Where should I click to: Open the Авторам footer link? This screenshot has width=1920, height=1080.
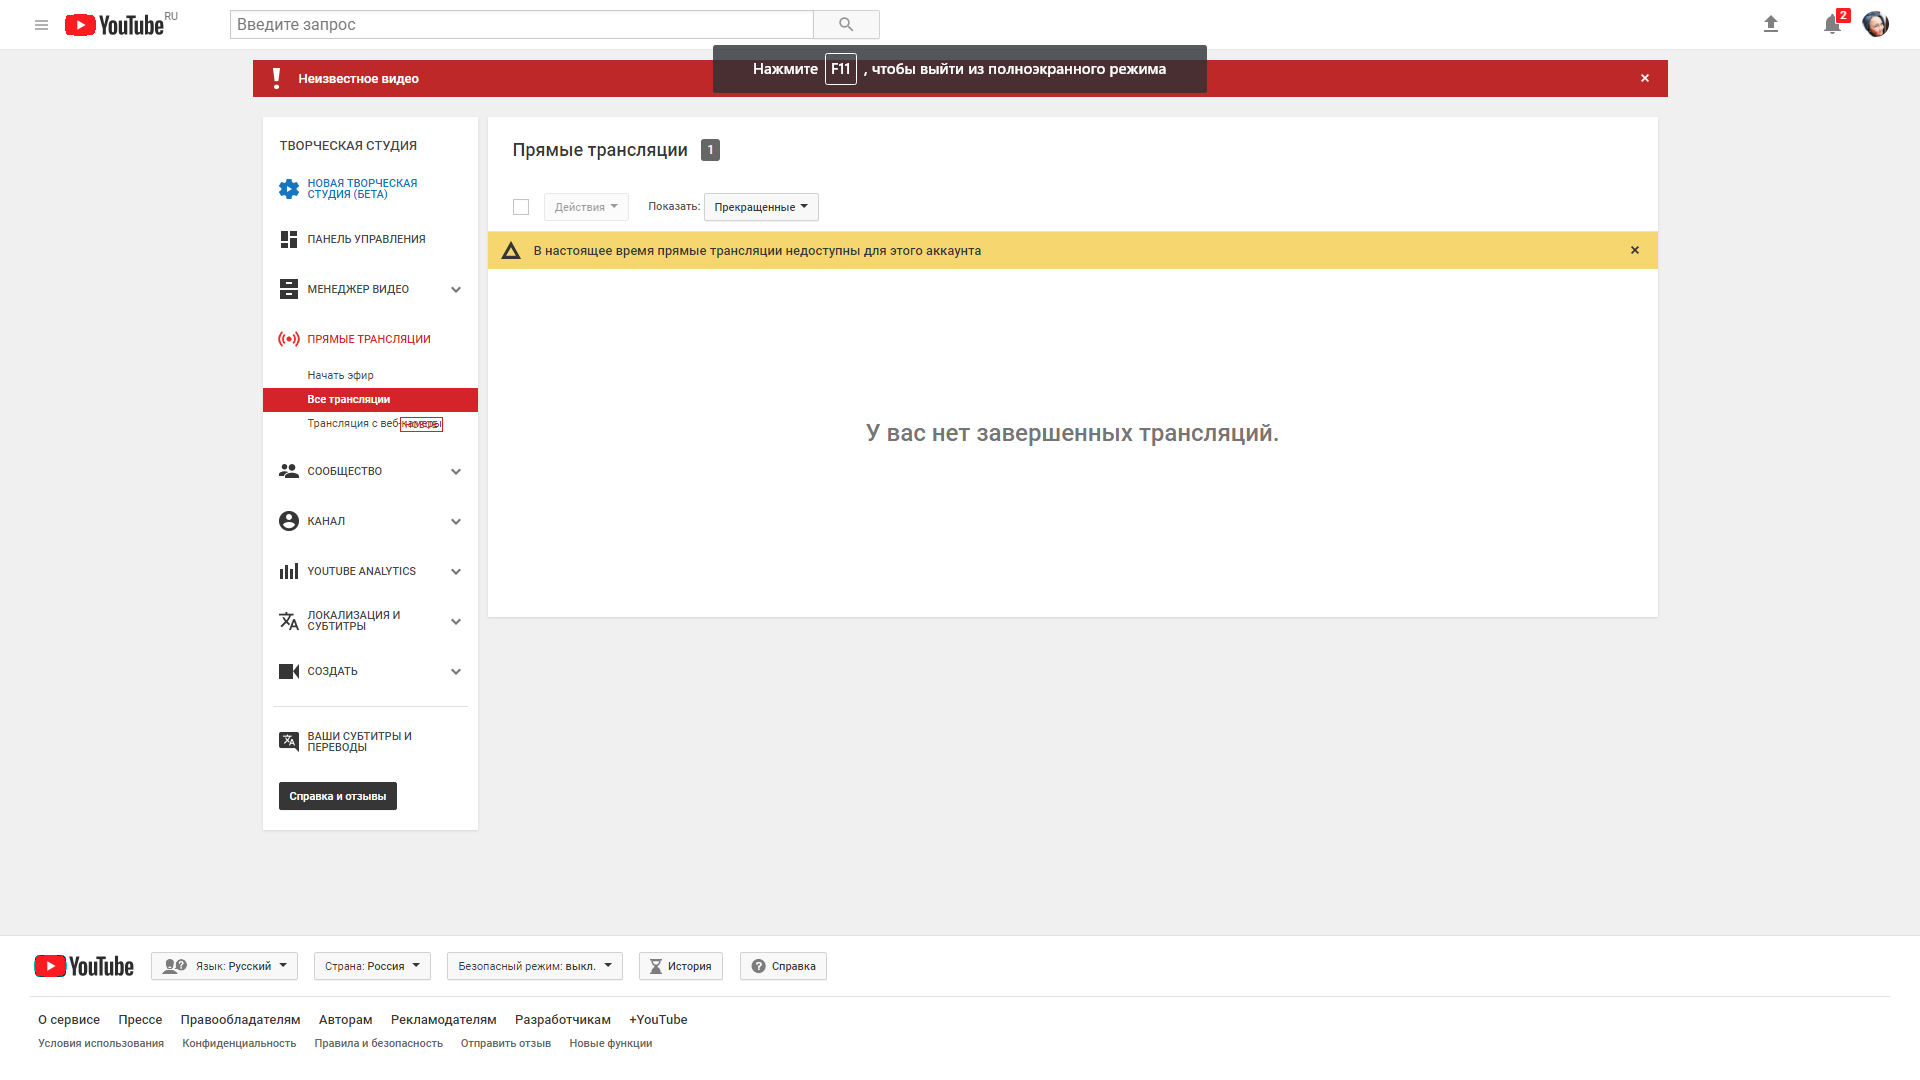[345, 1019]
